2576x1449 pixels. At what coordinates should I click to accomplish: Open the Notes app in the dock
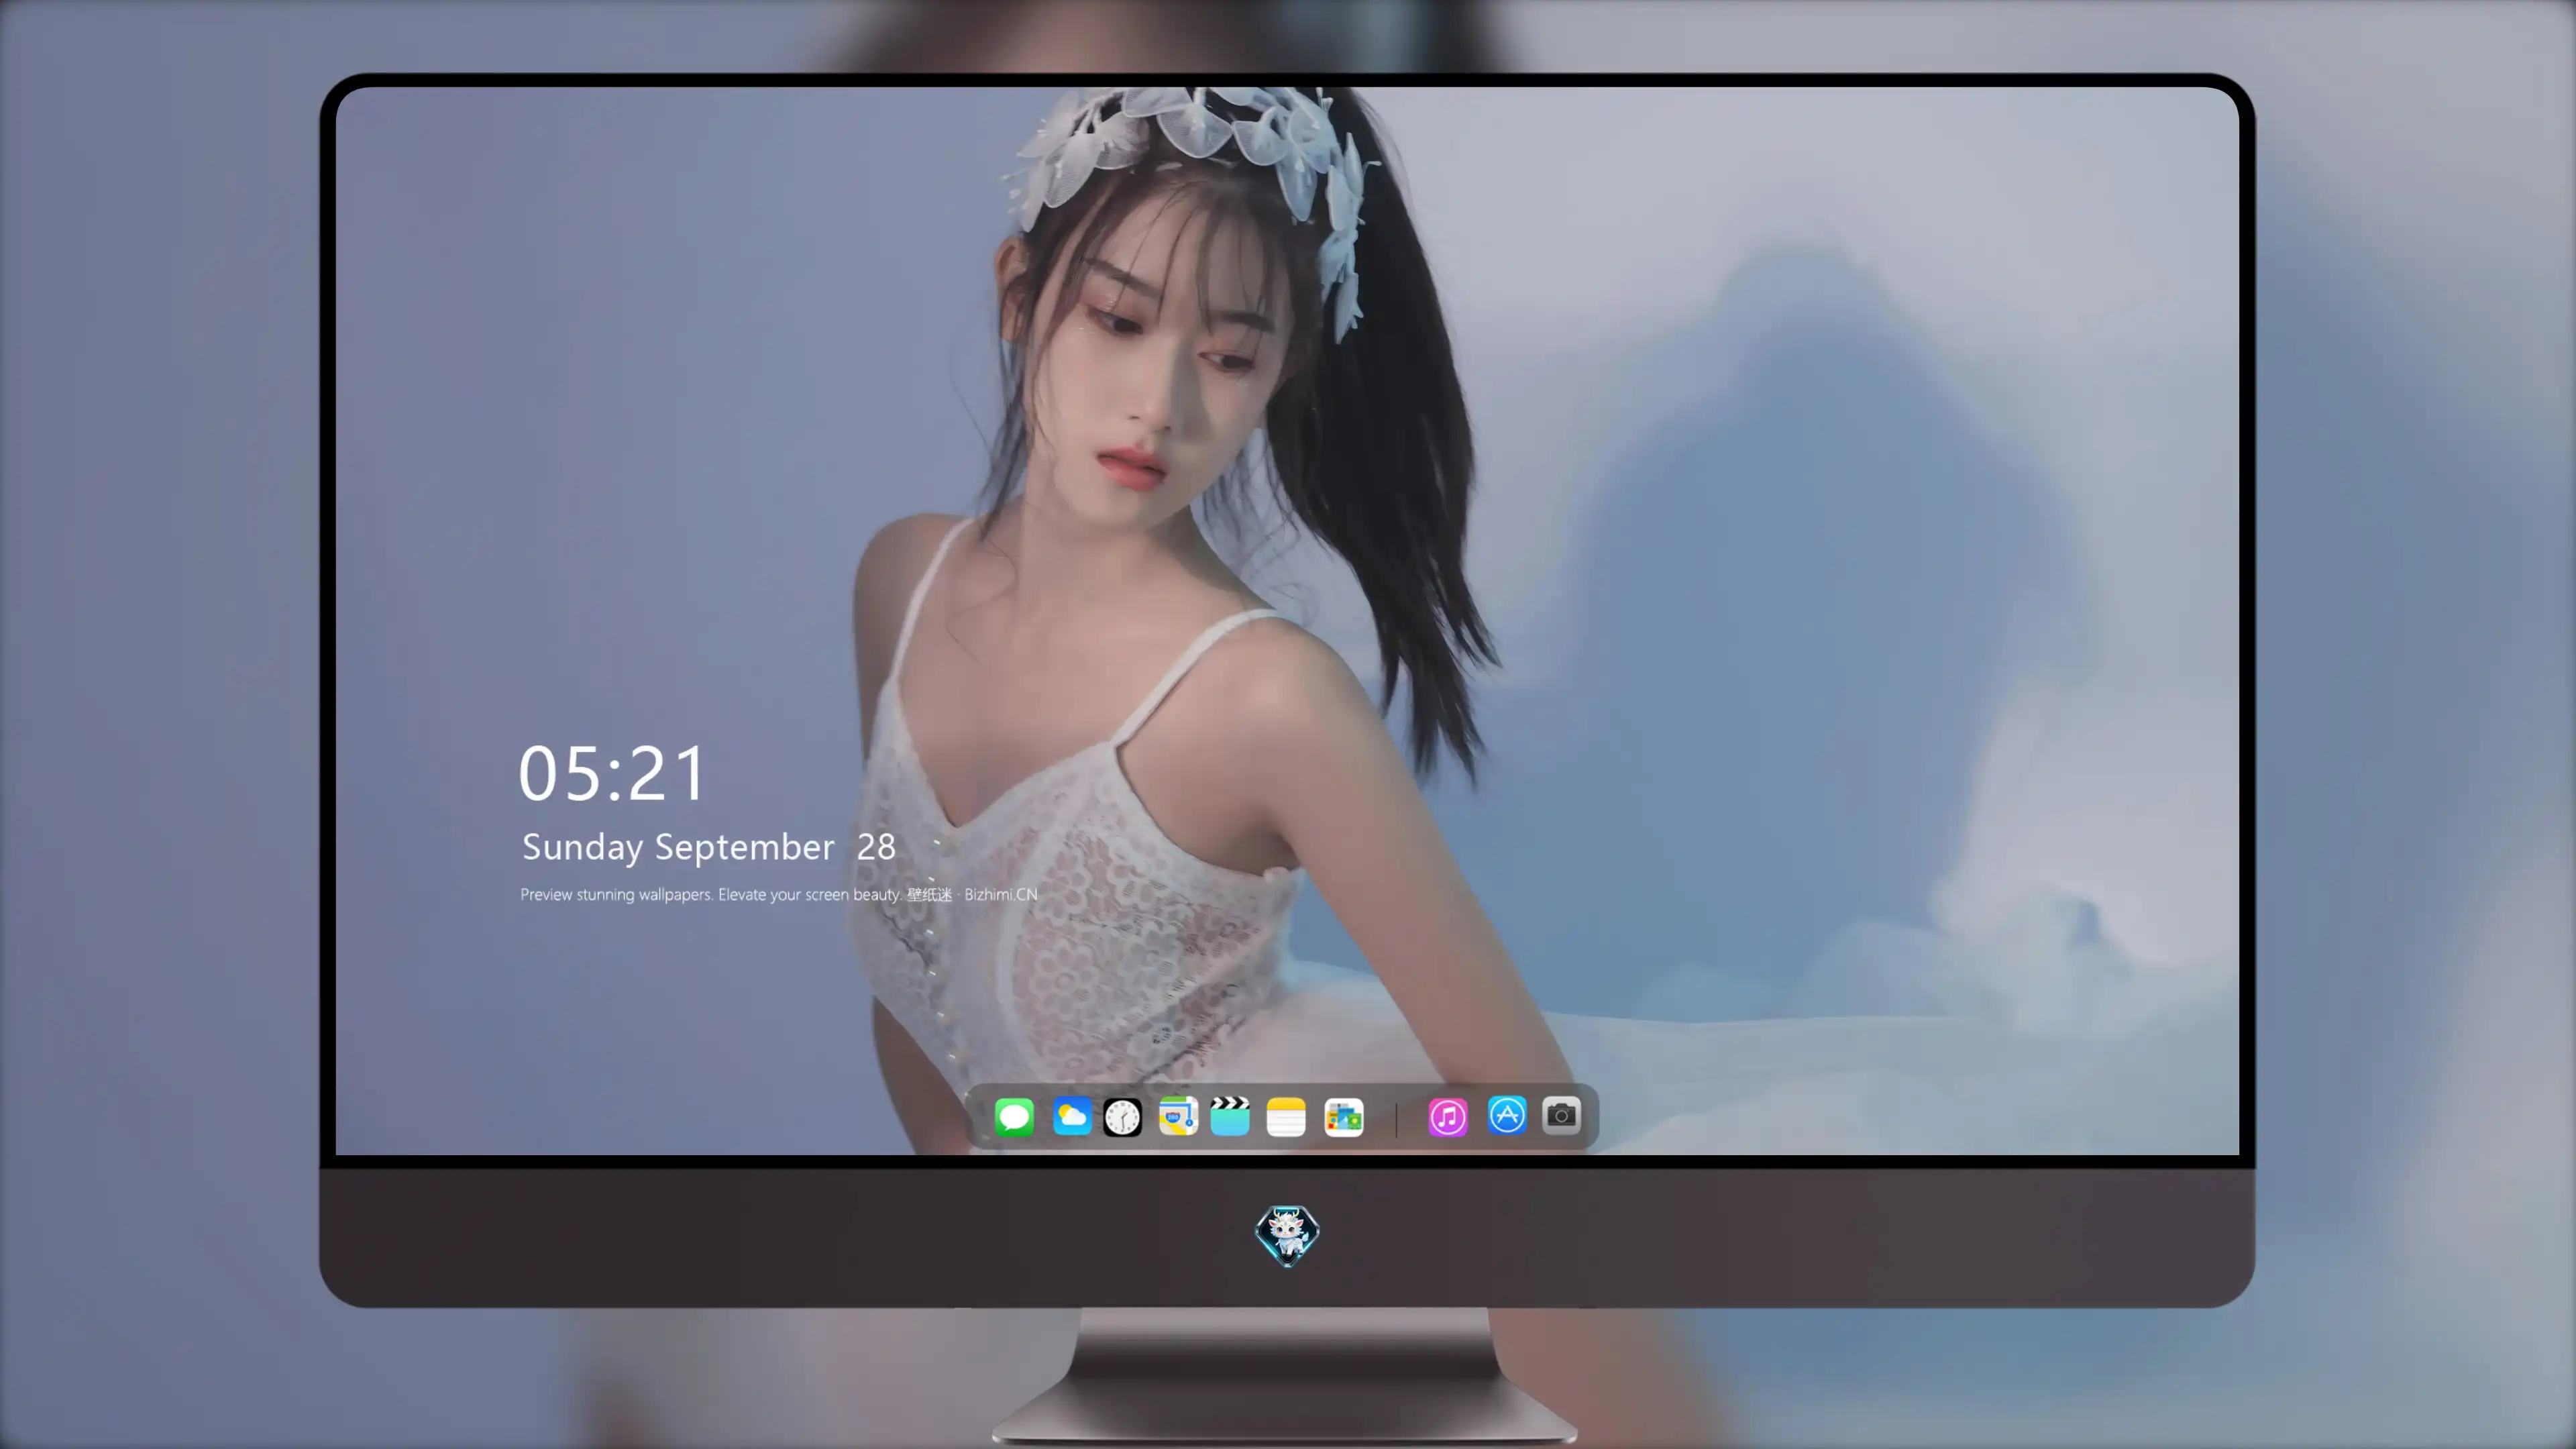[x=1286, y=1116]
